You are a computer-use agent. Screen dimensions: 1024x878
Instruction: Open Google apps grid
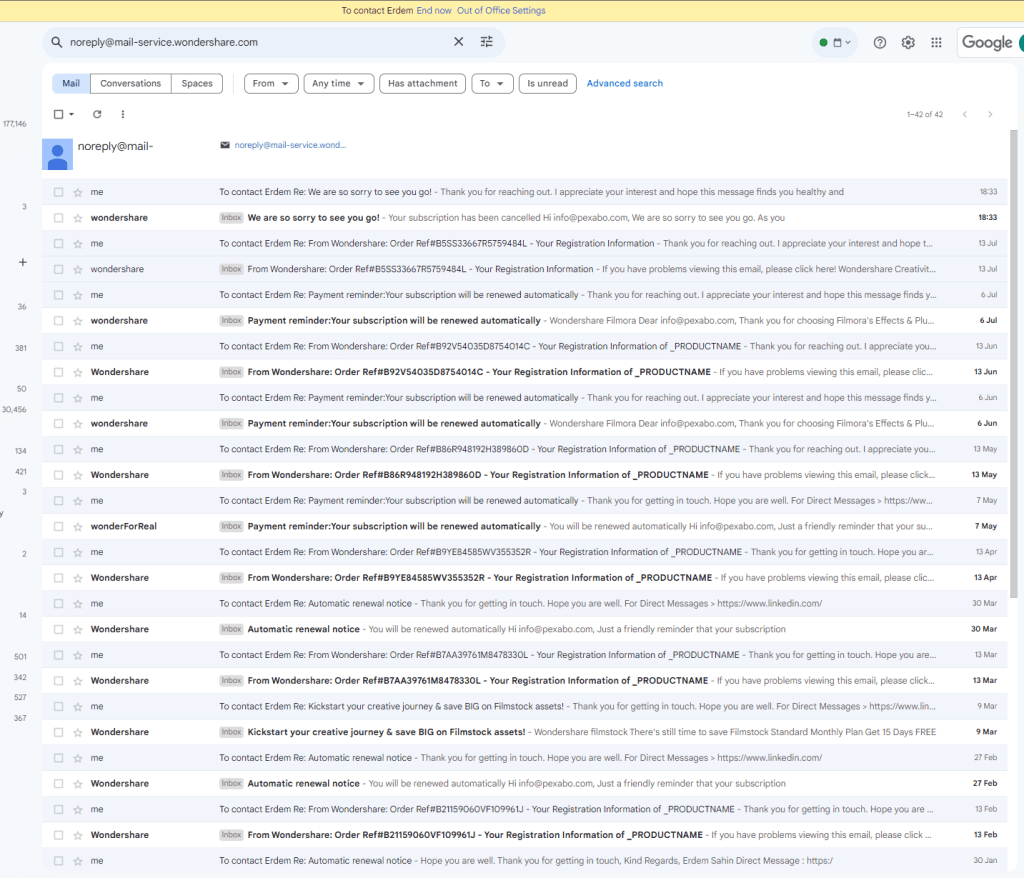tap(936, 42)
